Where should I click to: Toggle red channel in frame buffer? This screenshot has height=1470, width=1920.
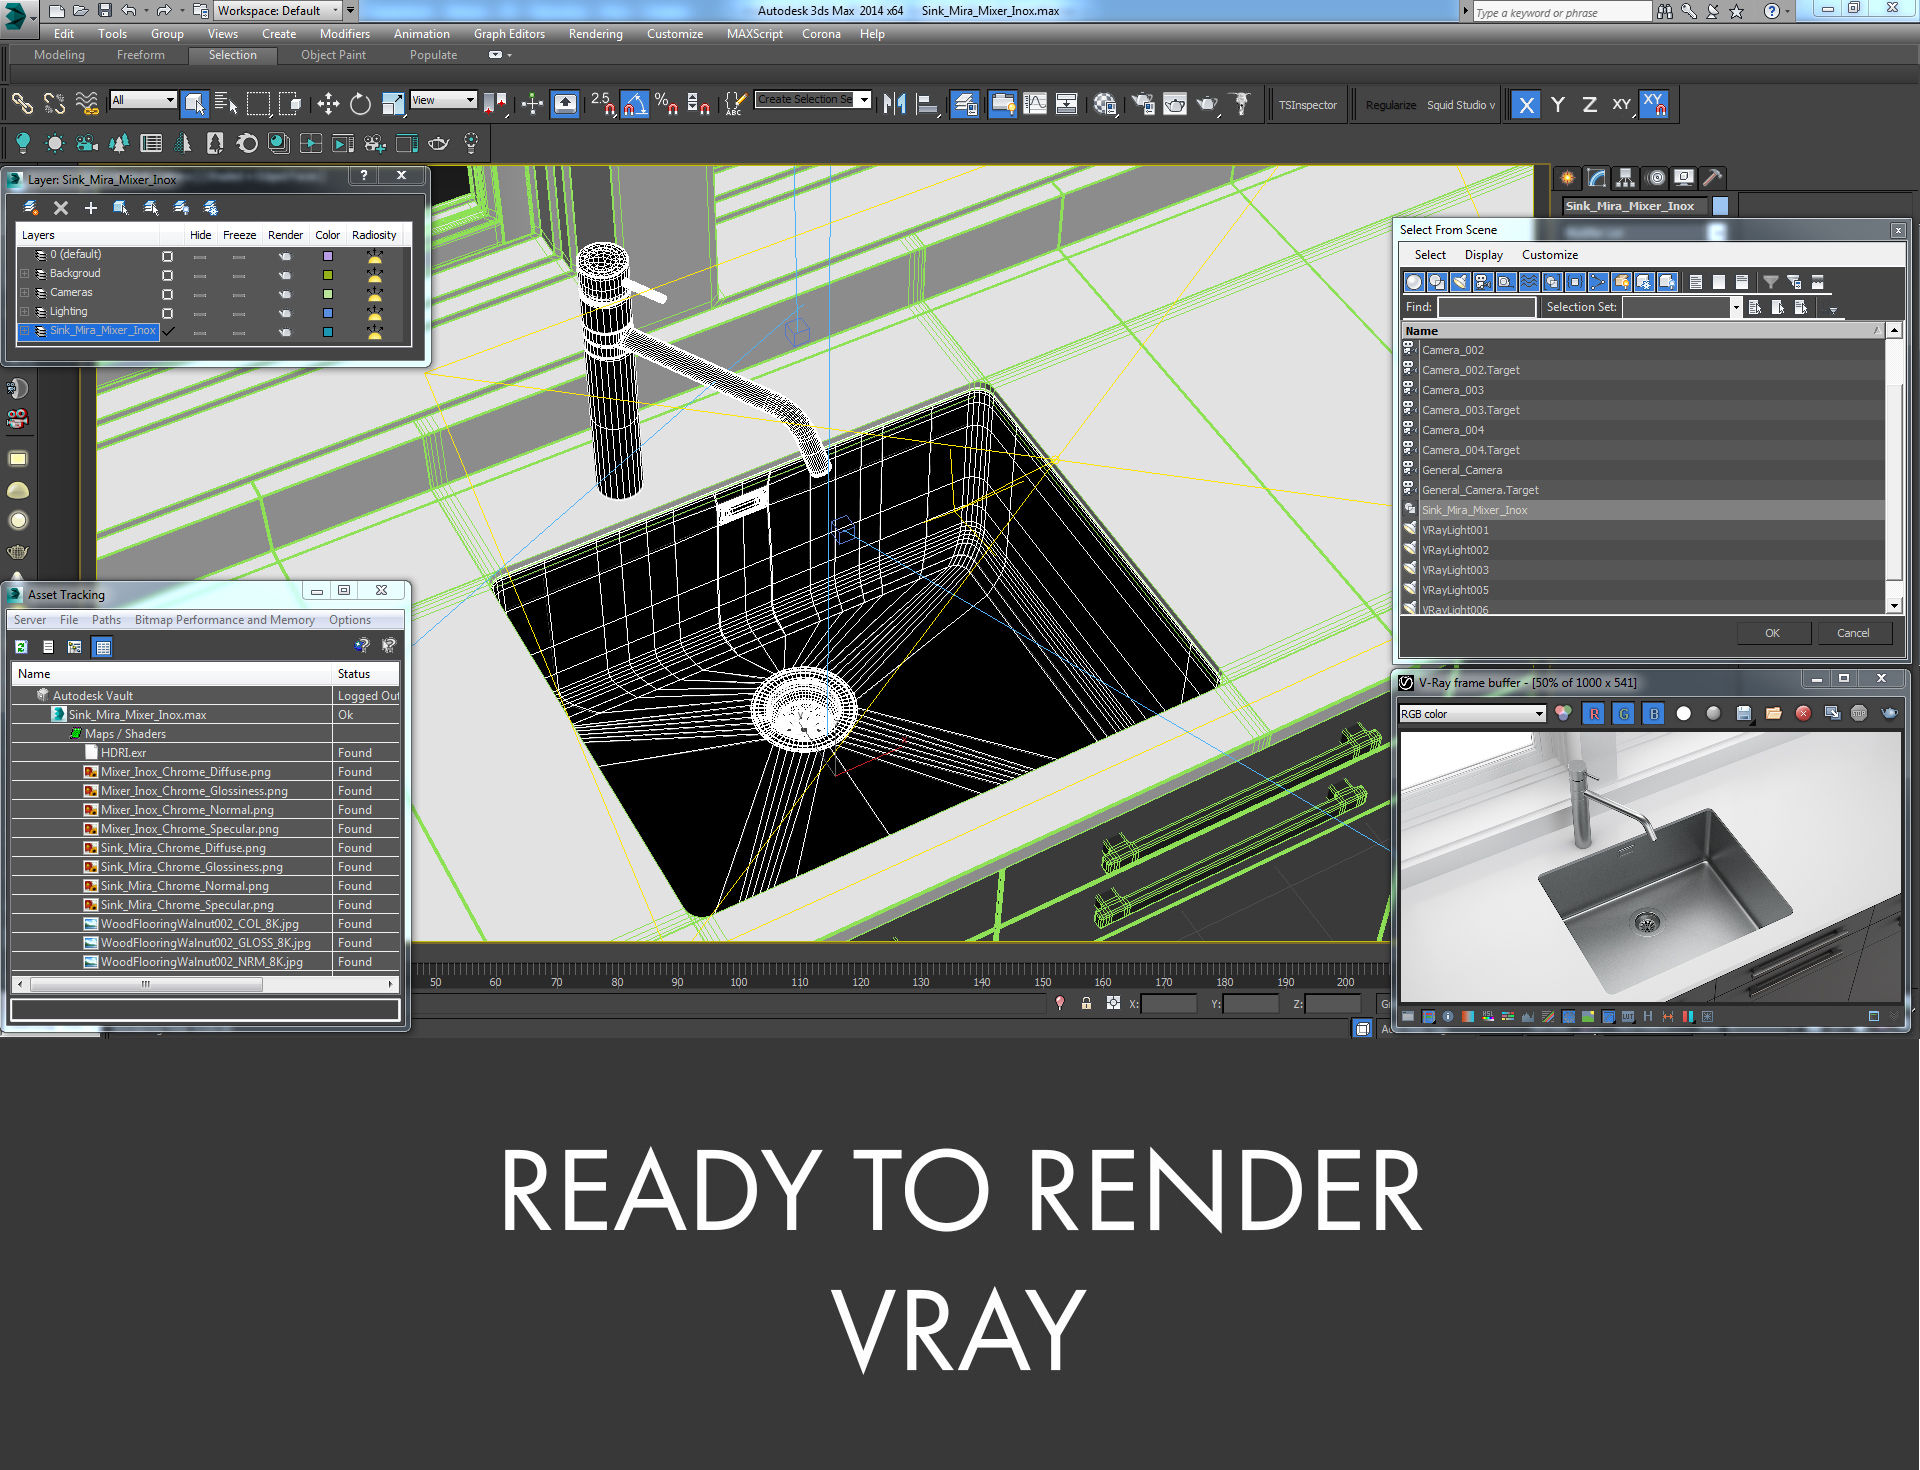tap(1594, 714)
